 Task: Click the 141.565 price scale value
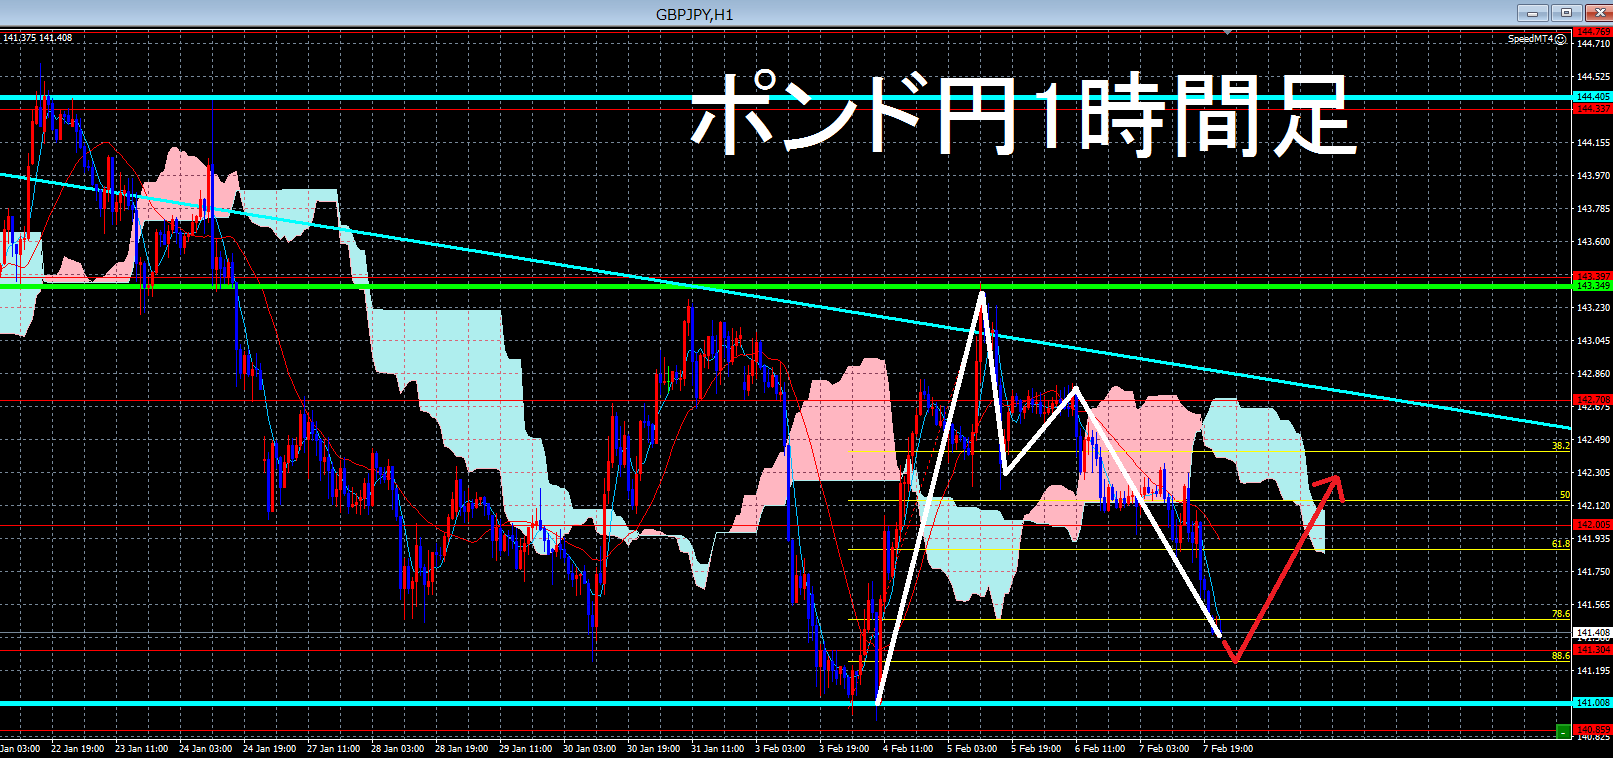1593,605
